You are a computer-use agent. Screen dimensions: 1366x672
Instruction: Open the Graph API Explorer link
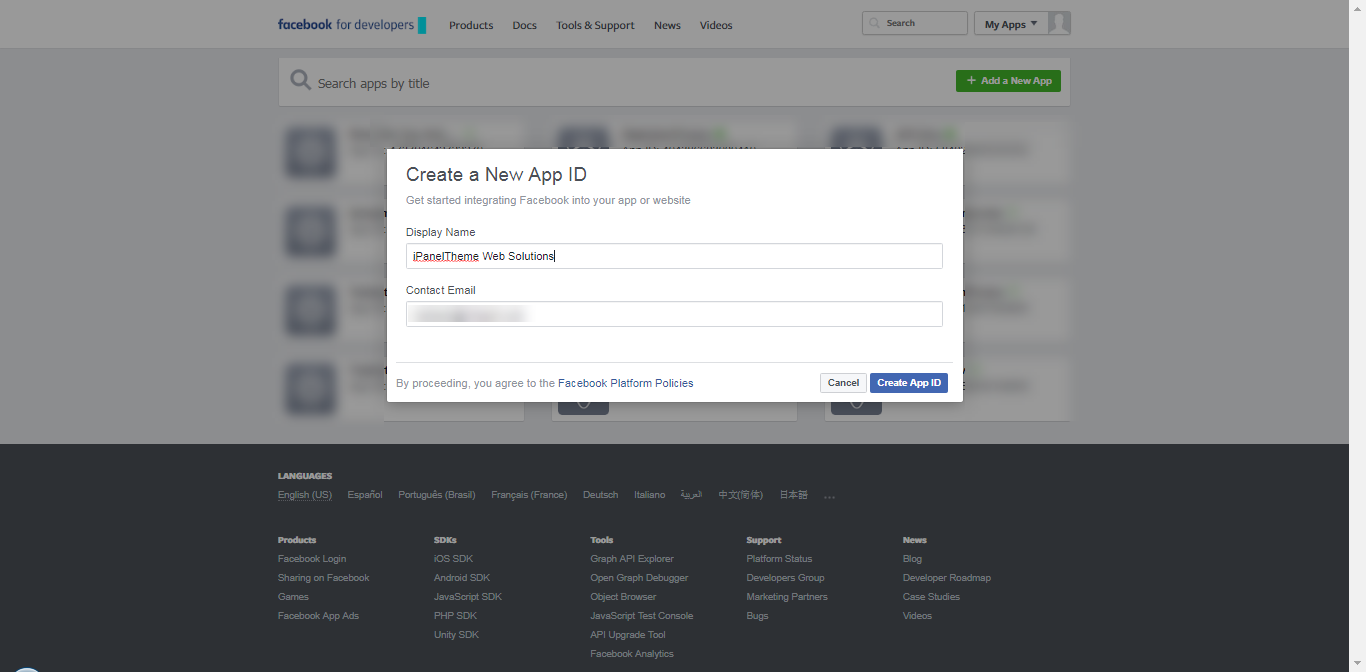[632, 559]
